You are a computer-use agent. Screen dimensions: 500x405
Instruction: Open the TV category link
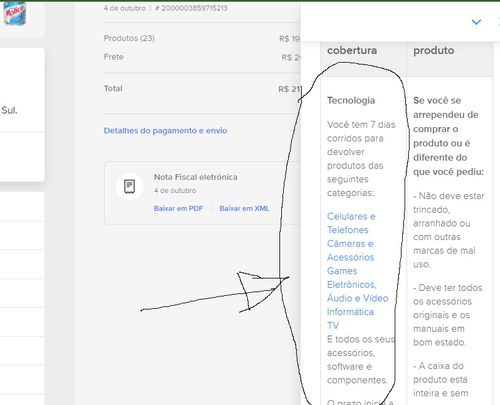point(333,325)
